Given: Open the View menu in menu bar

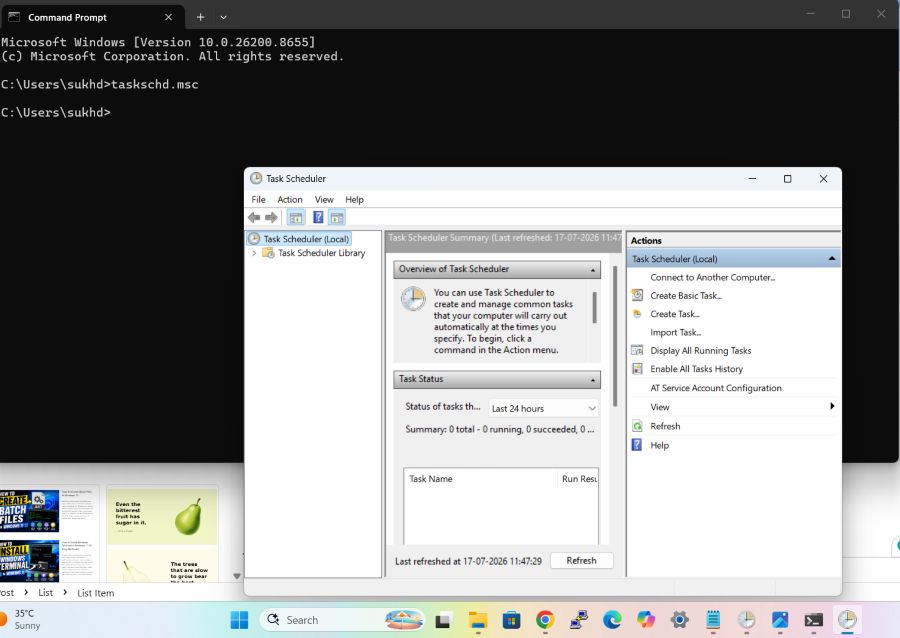Looking at the screenshot, I should tap(324, 200).
